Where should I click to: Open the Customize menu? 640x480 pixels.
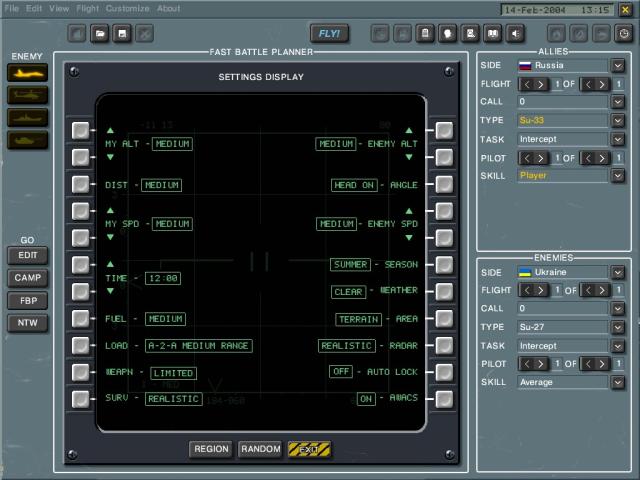[x=128, y=8]
